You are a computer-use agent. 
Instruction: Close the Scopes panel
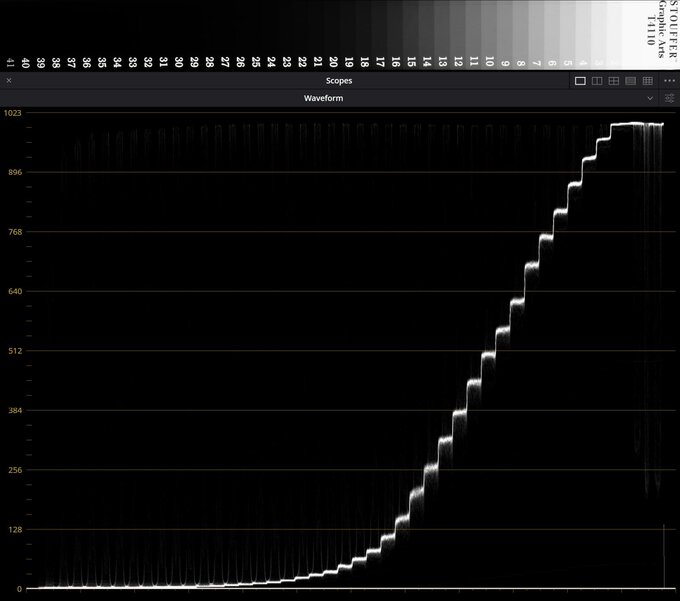coord(9,81)
